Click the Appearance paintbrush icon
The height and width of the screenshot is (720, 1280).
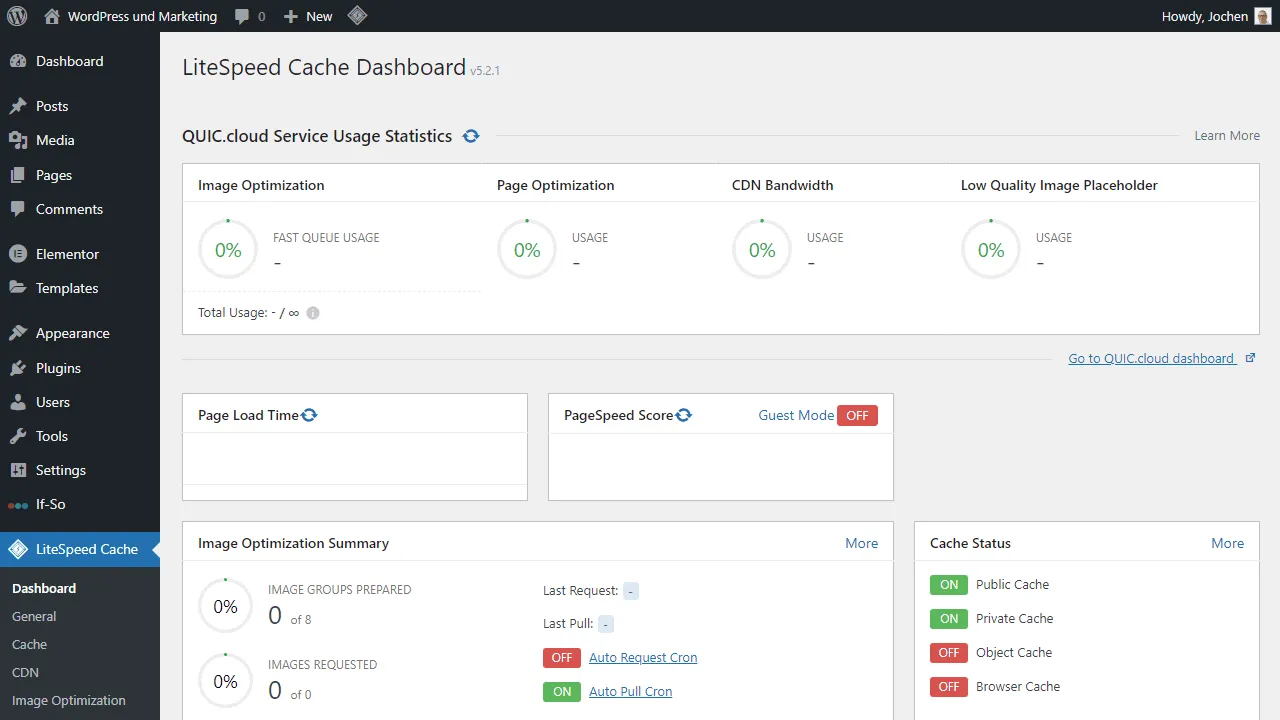[18, 333]
